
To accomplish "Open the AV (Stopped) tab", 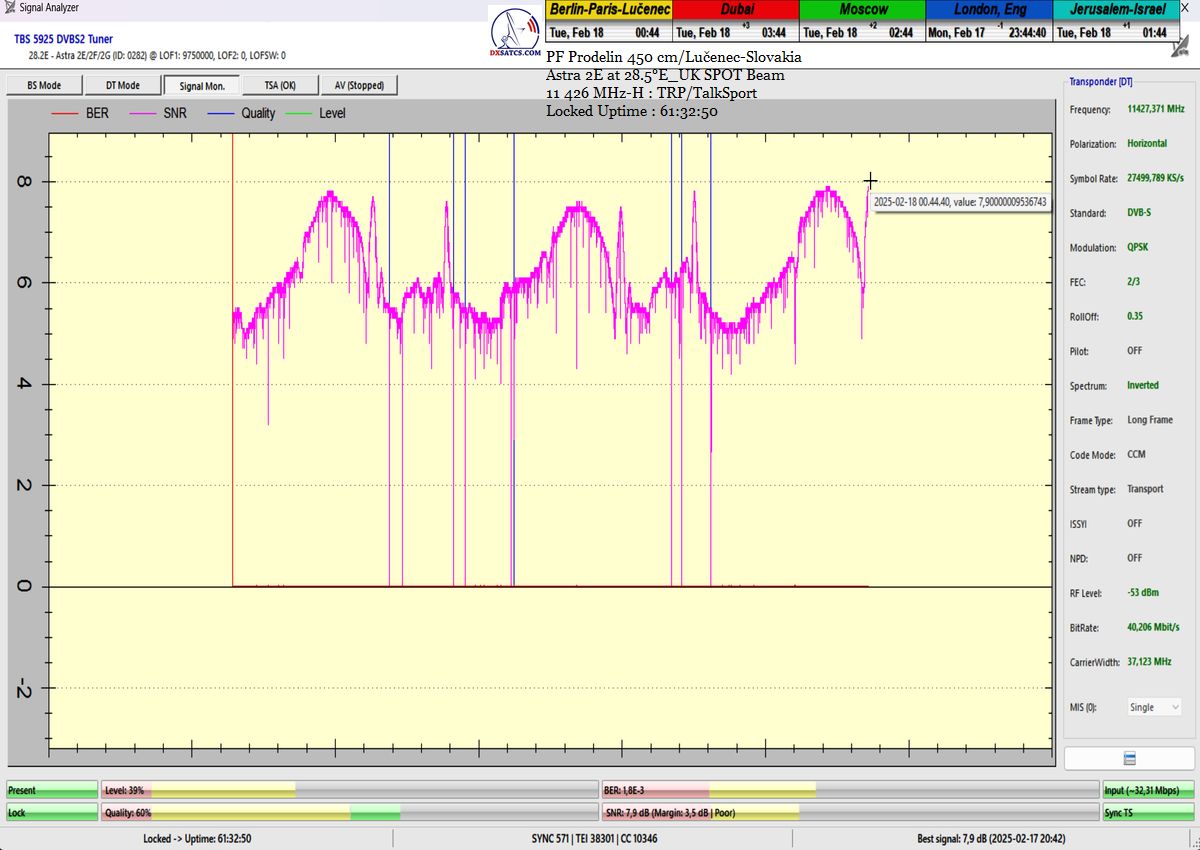I will click(x=359, y=86).
